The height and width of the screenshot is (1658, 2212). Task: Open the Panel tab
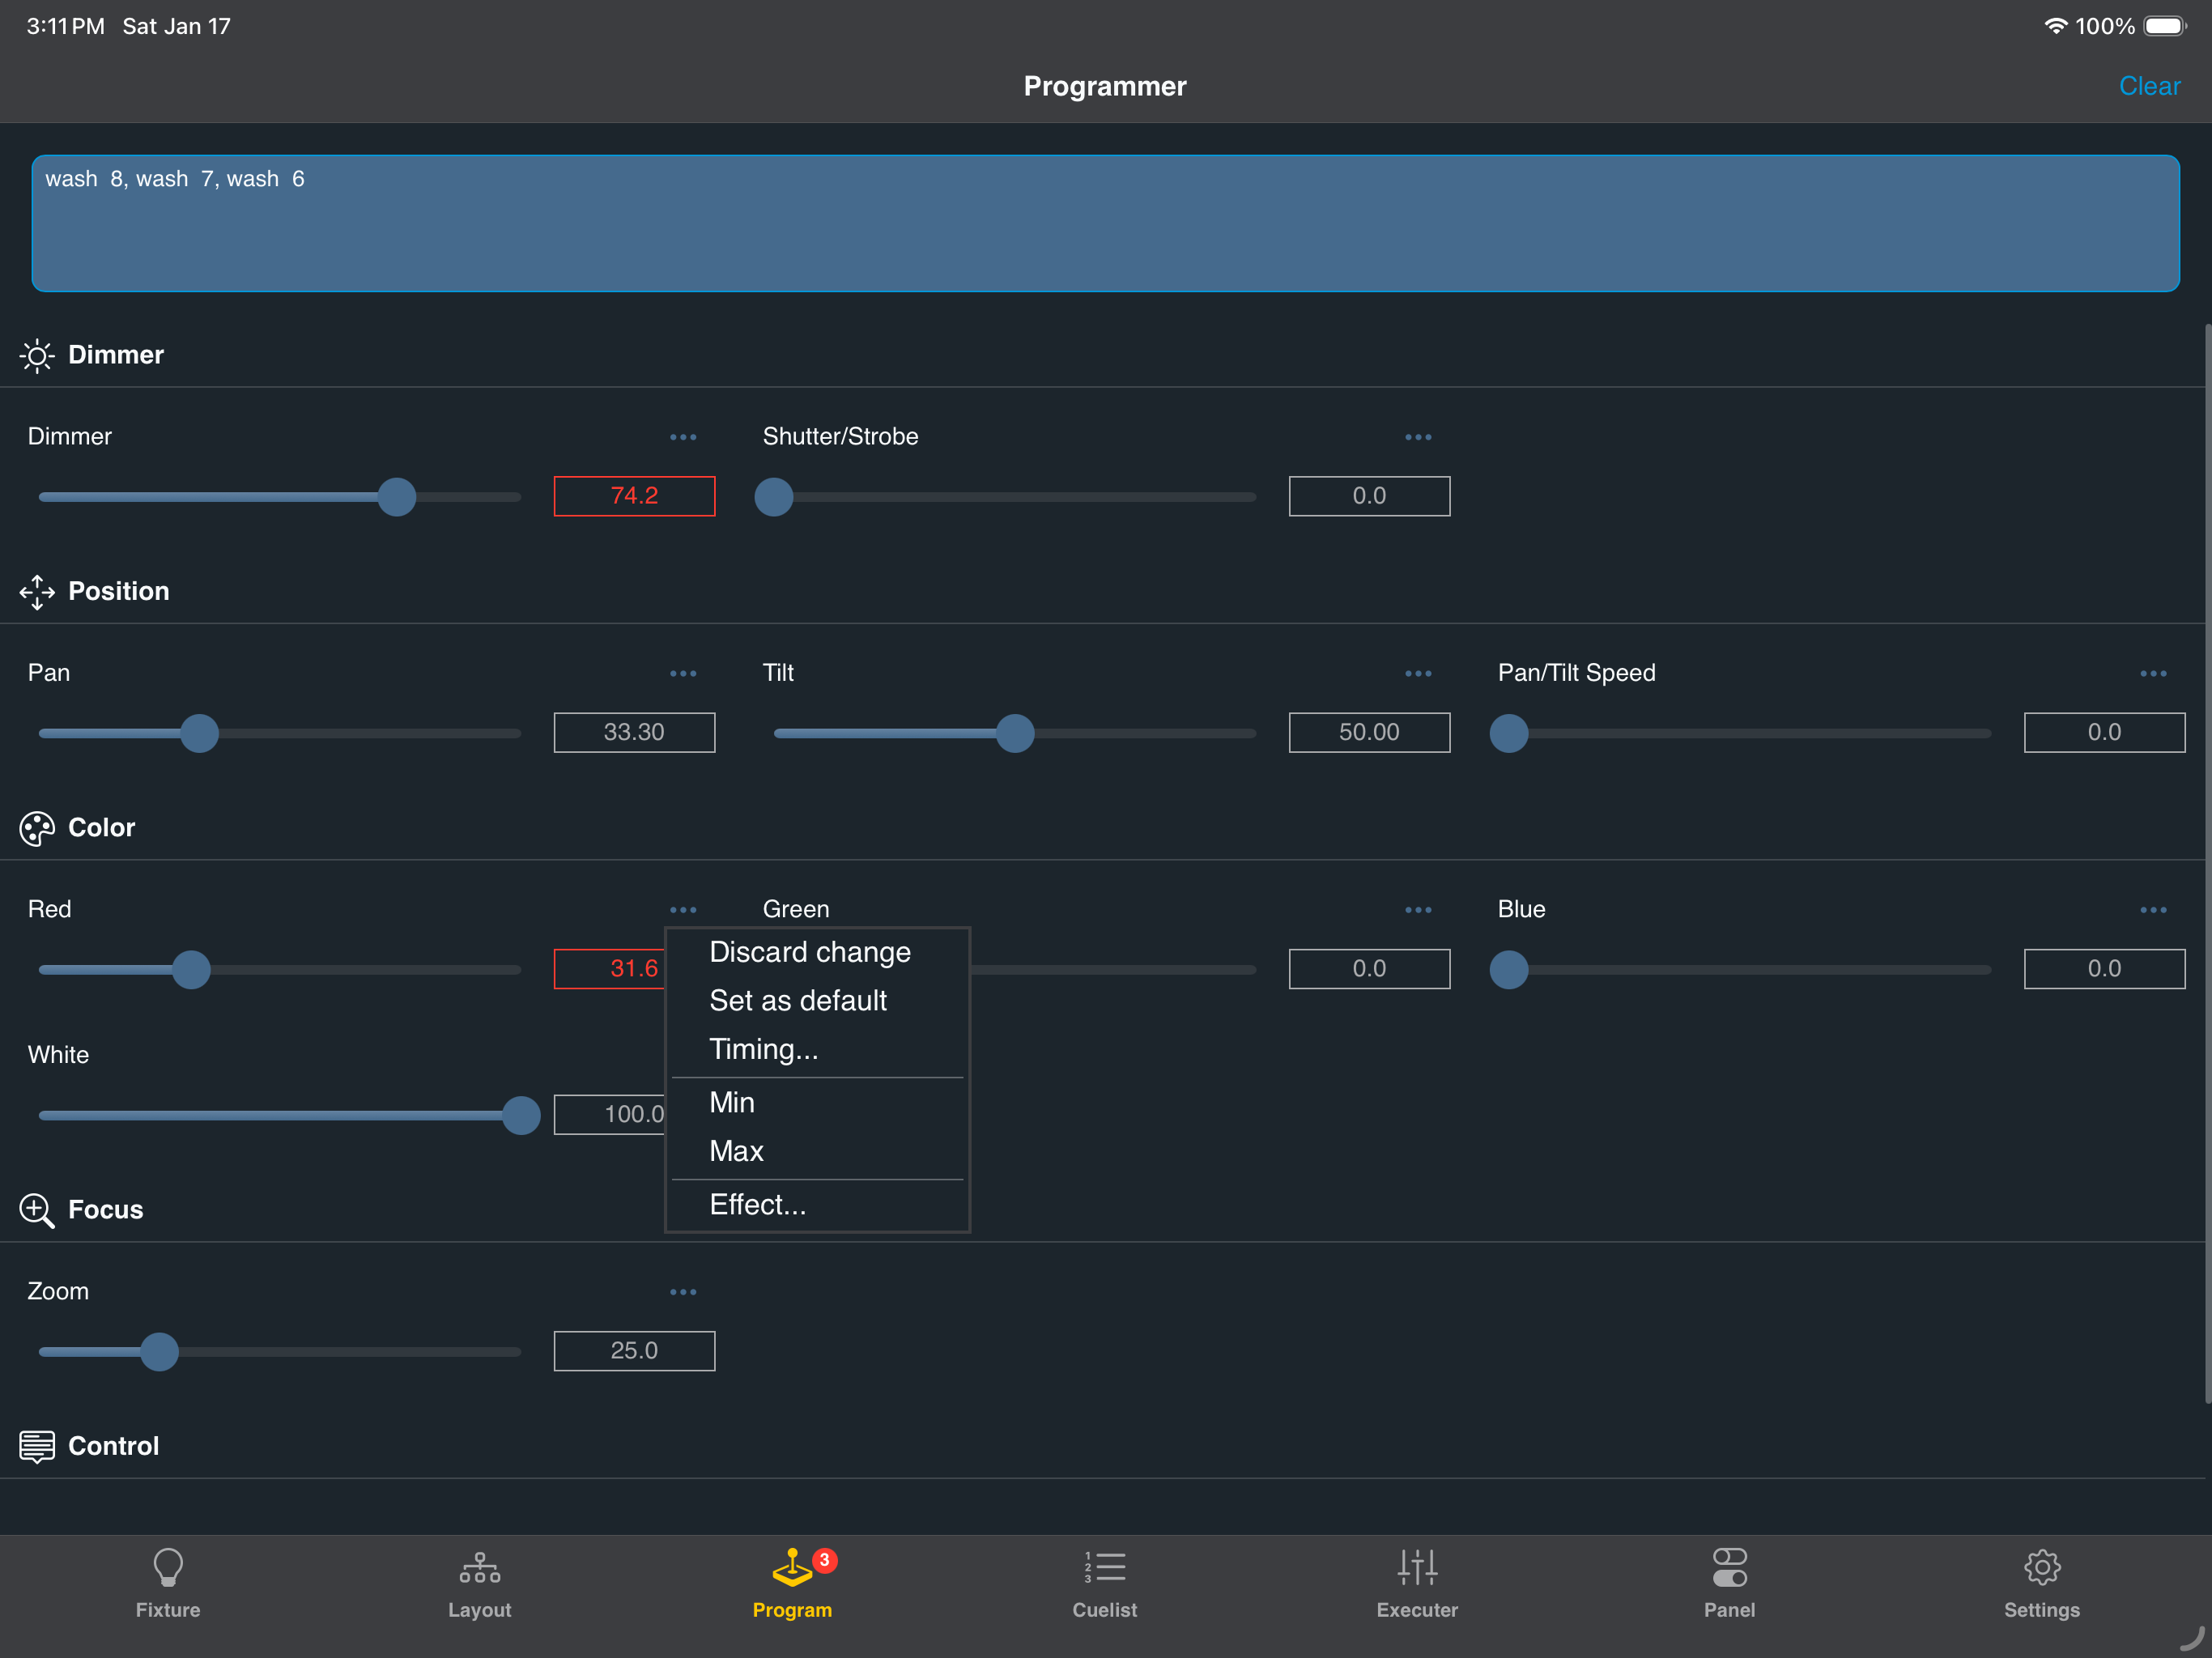click(1729, 1584)
